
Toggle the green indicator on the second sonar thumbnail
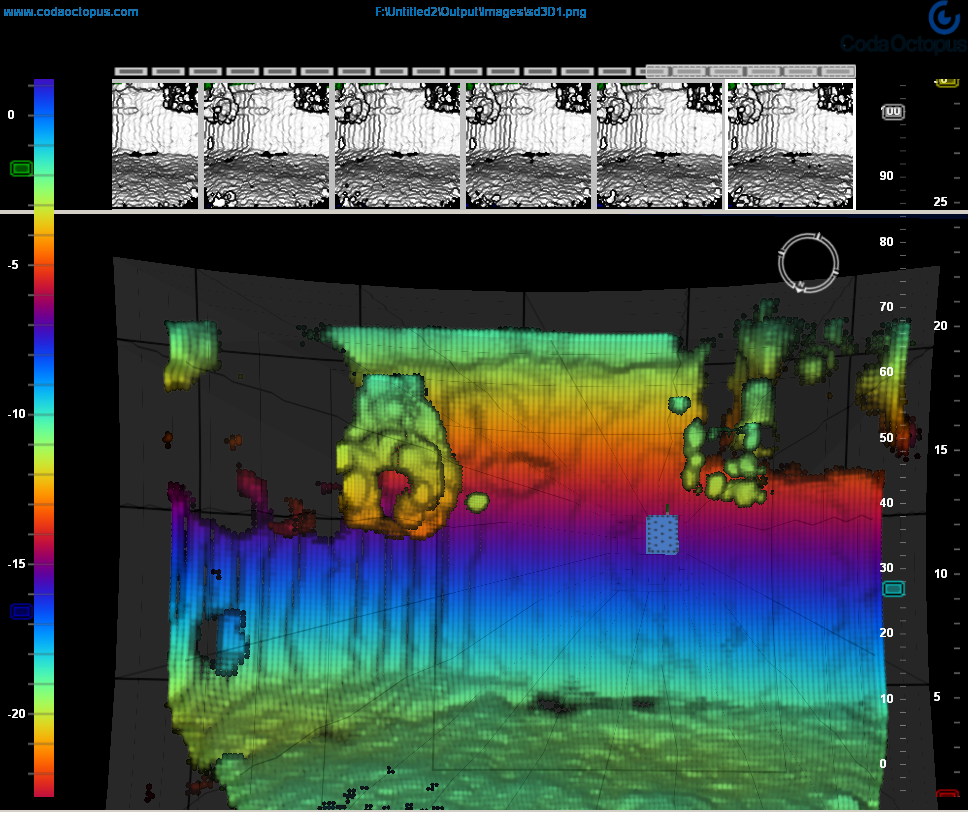(x=208, y=88)
